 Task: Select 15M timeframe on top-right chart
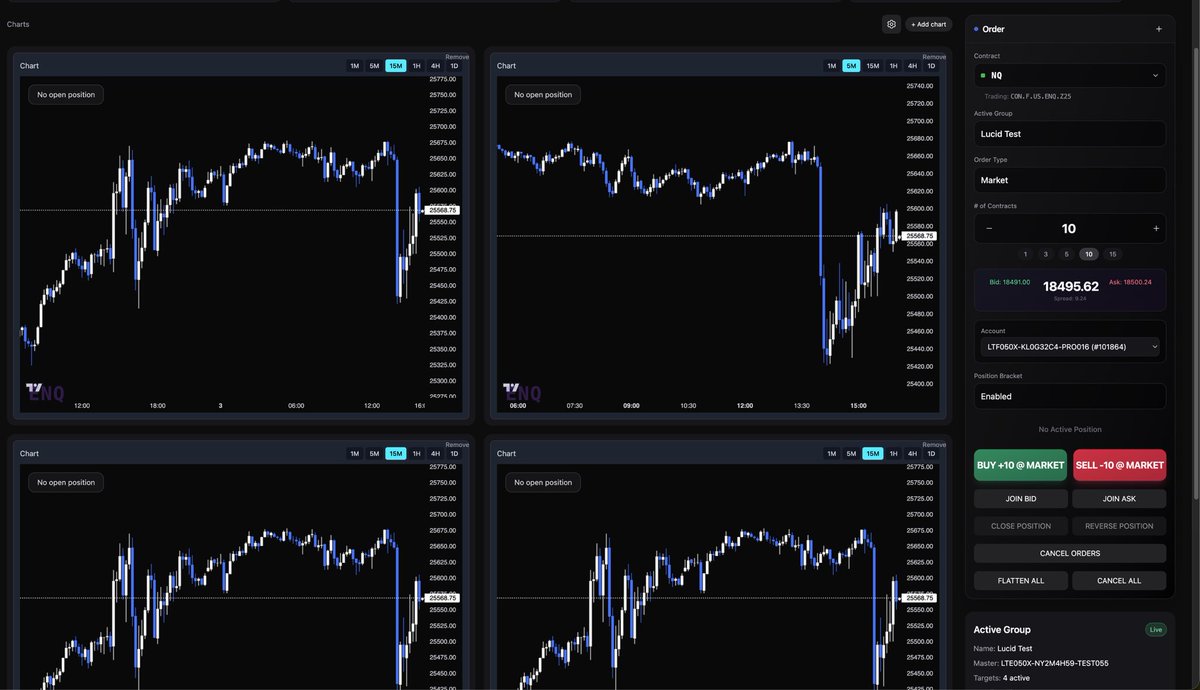[x=873, y=66]
